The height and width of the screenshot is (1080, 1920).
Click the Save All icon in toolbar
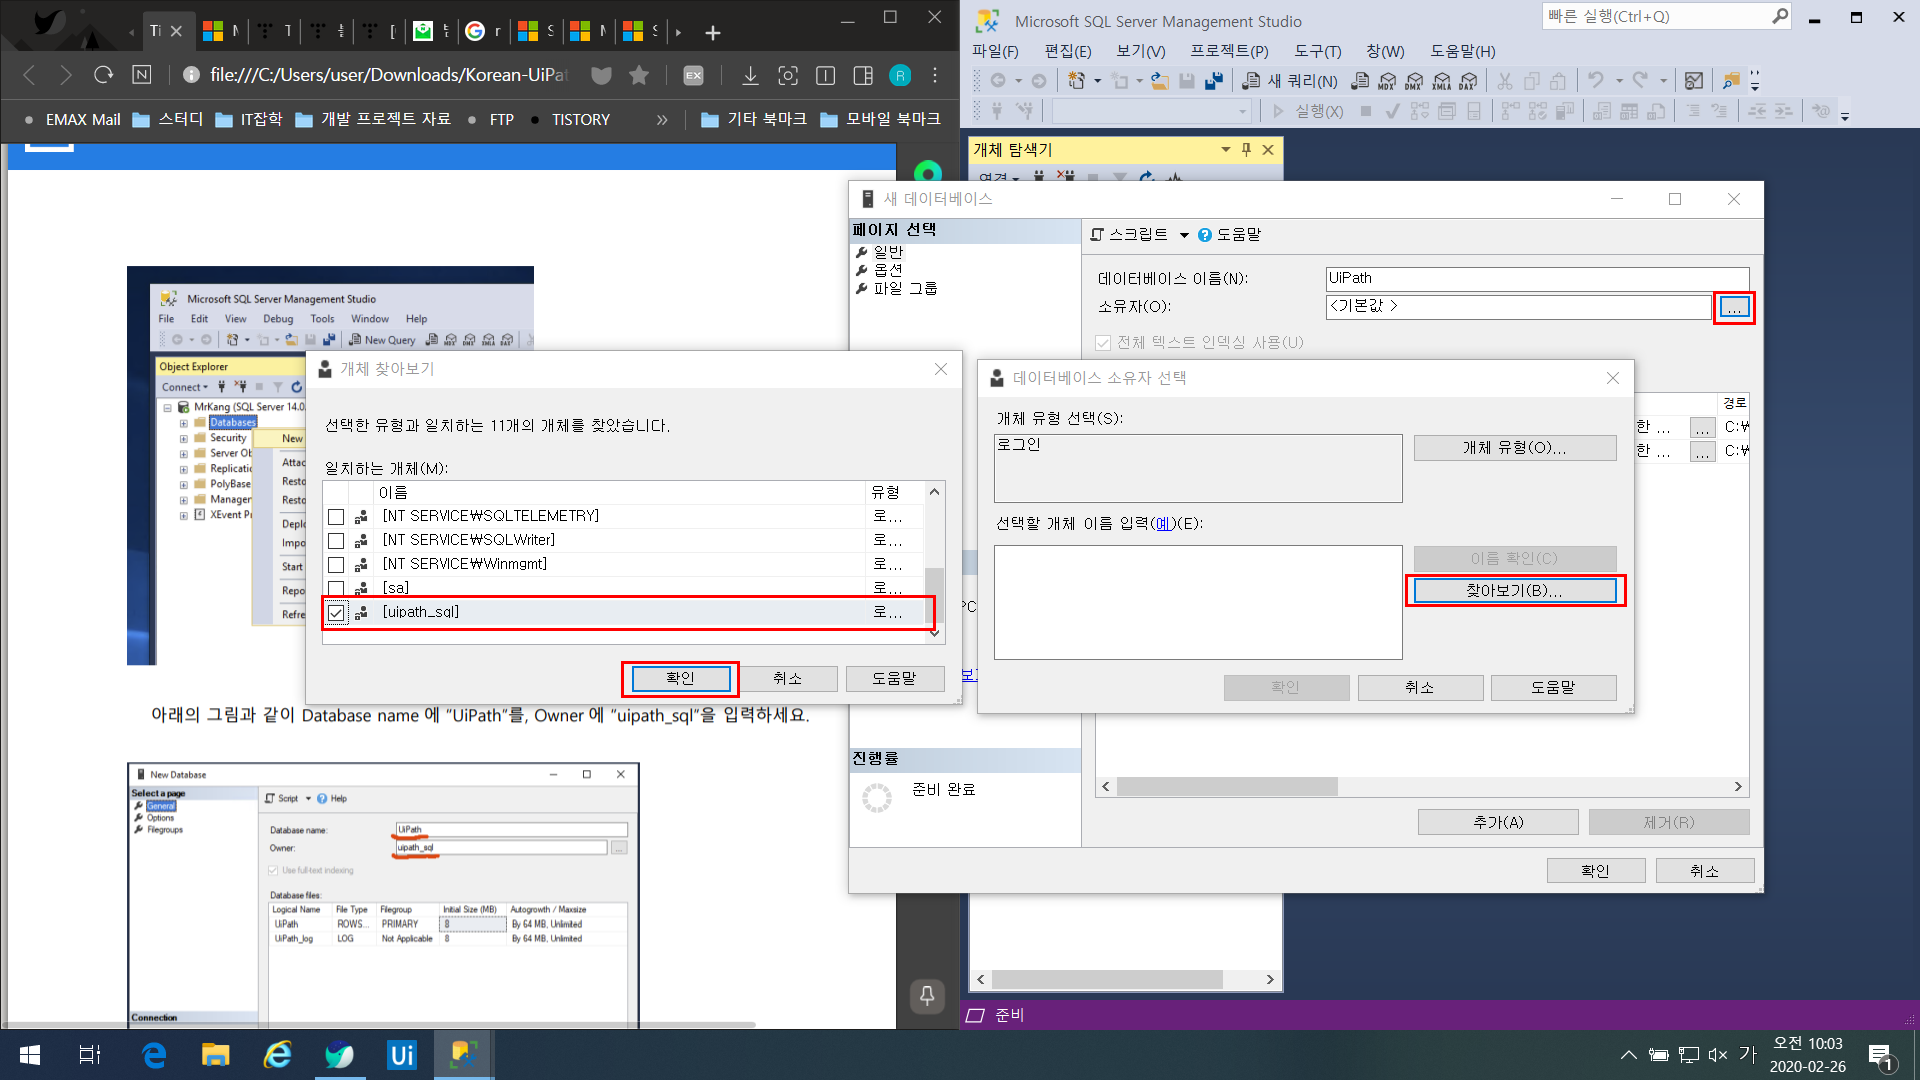click(1213, 81)
